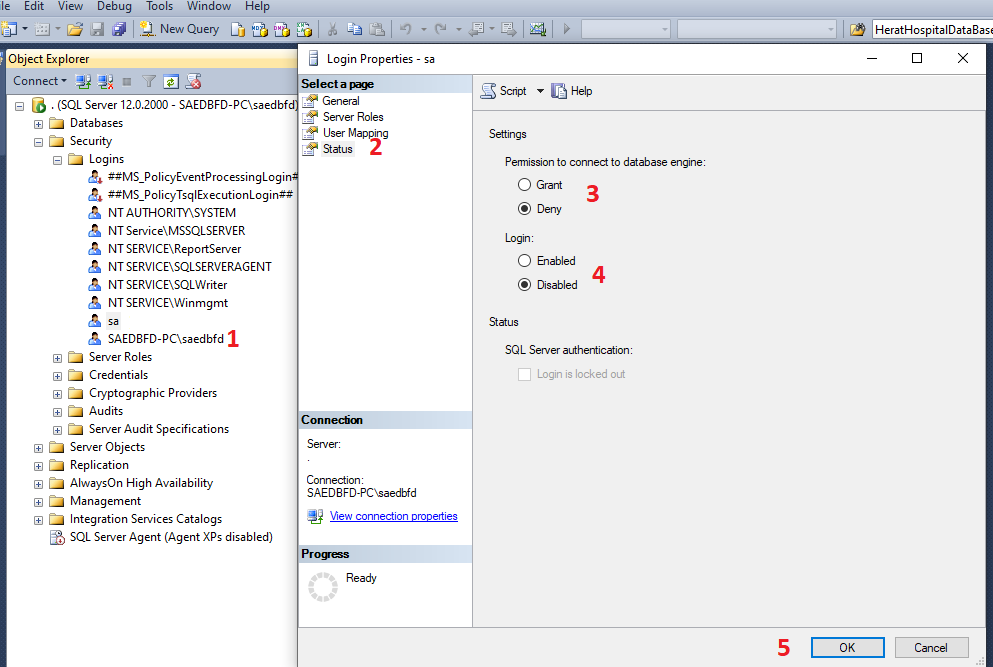Click the HeratHospitalDataBase combo box
993x667 pixels.
pyautogui.click(x=932, y=30)
